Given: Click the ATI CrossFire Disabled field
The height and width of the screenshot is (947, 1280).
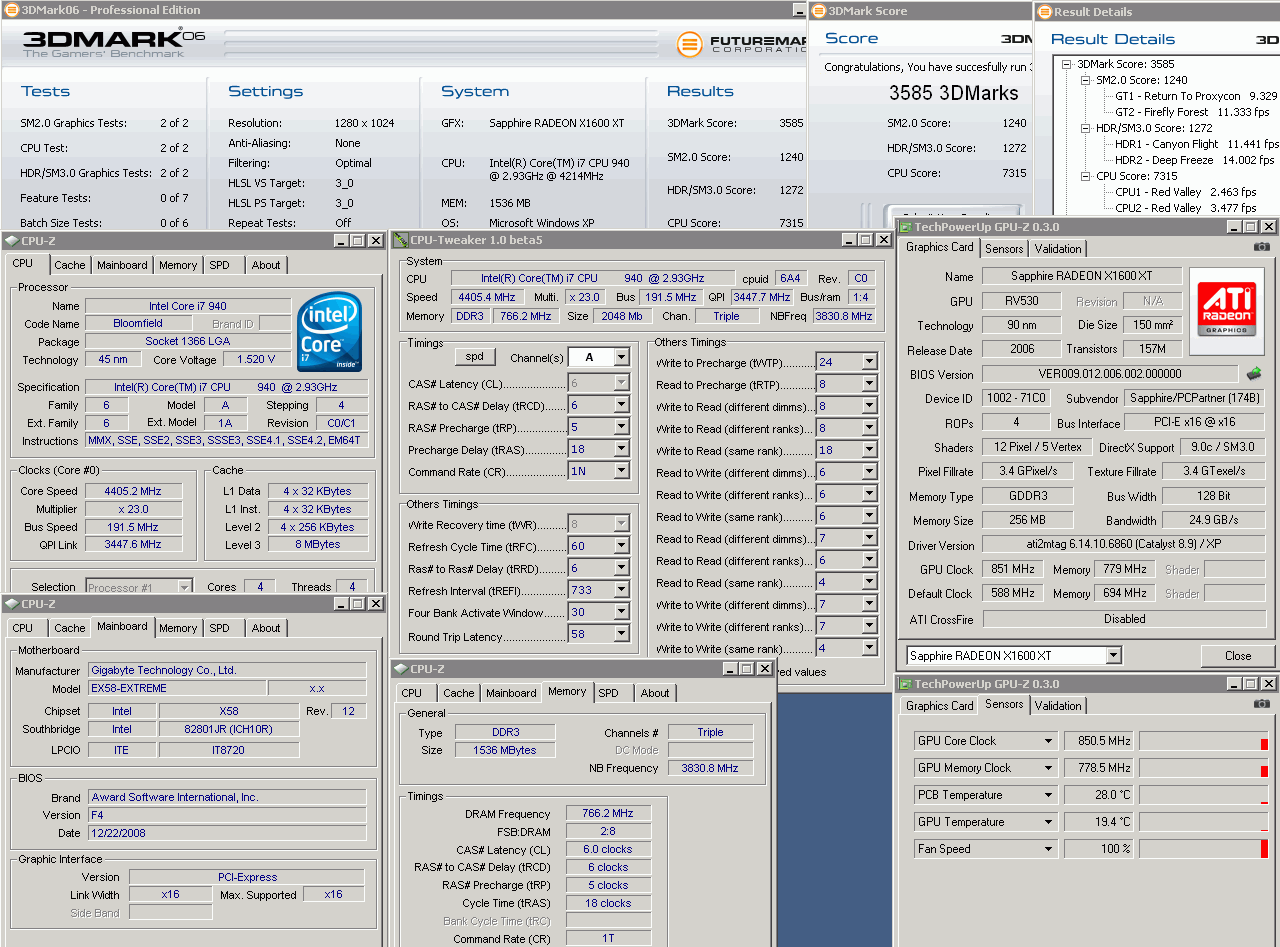Looking at the screenshot, I should click(x=1124, y=619).
